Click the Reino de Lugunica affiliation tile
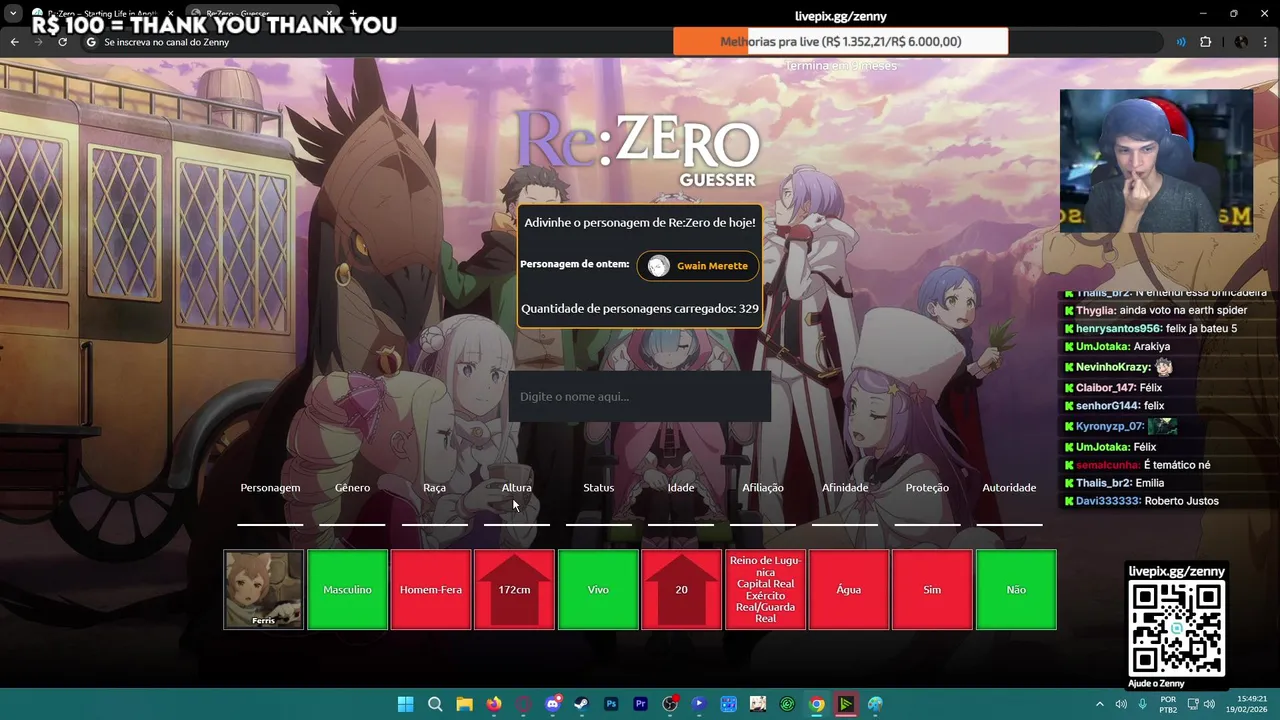Screen dimensions: 1280x720 tap(765, 590)
